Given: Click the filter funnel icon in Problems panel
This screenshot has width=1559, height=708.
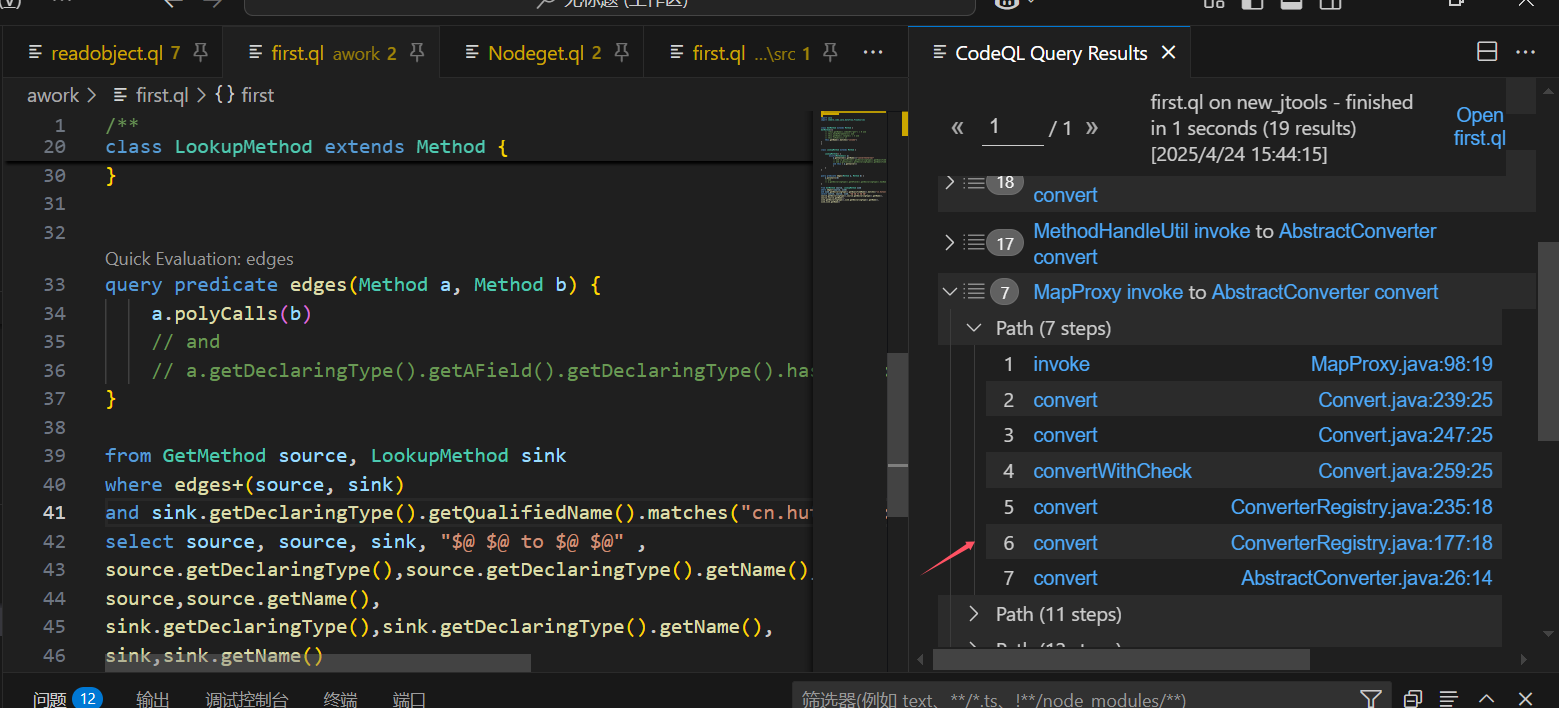Looking at the screenshot, I should [1370, 698].
